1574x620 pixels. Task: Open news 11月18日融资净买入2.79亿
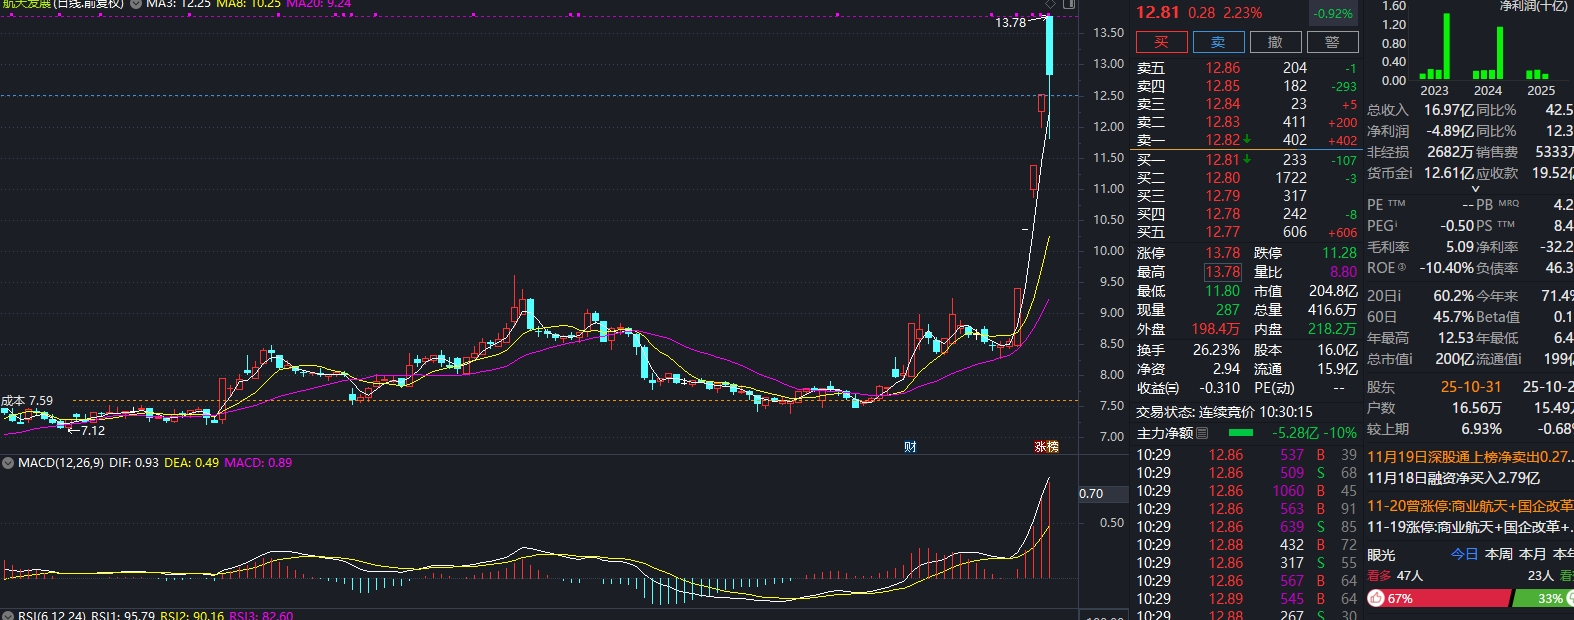pos(1454,478)
